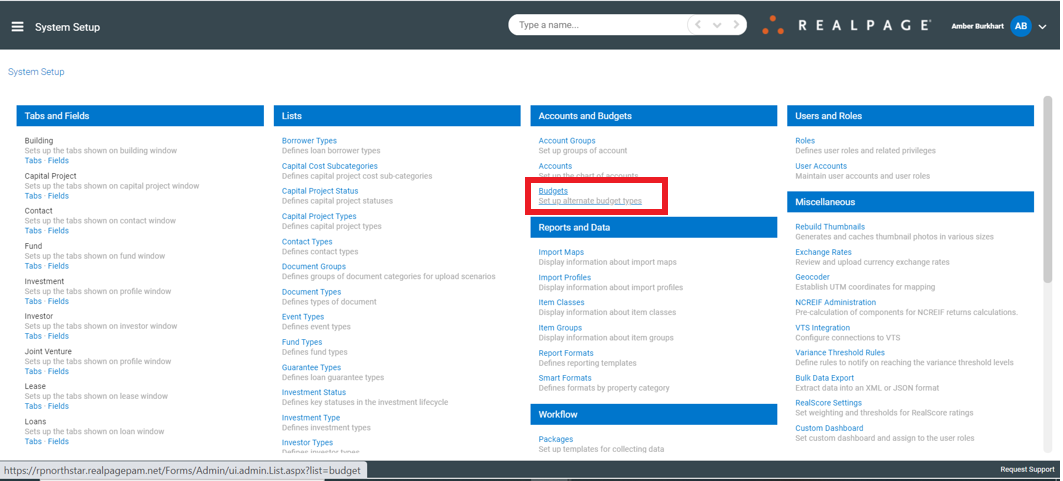
Task: Open the Investment Status list
Action: point(314,392)
